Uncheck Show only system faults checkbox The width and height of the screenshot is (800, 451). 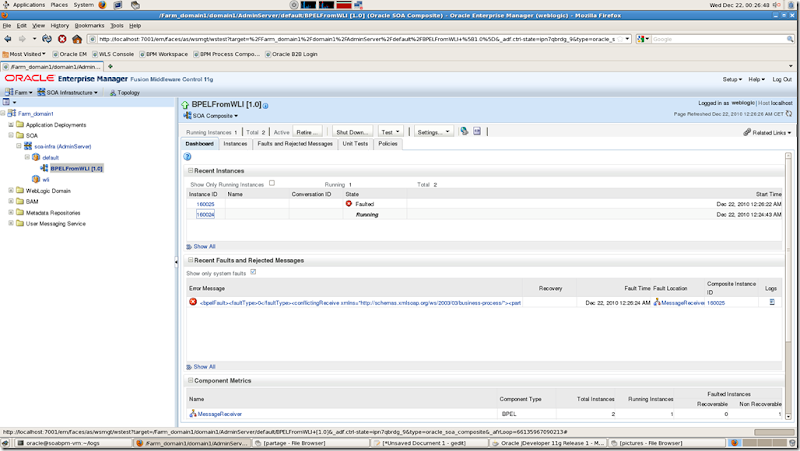tap(253, 272)
